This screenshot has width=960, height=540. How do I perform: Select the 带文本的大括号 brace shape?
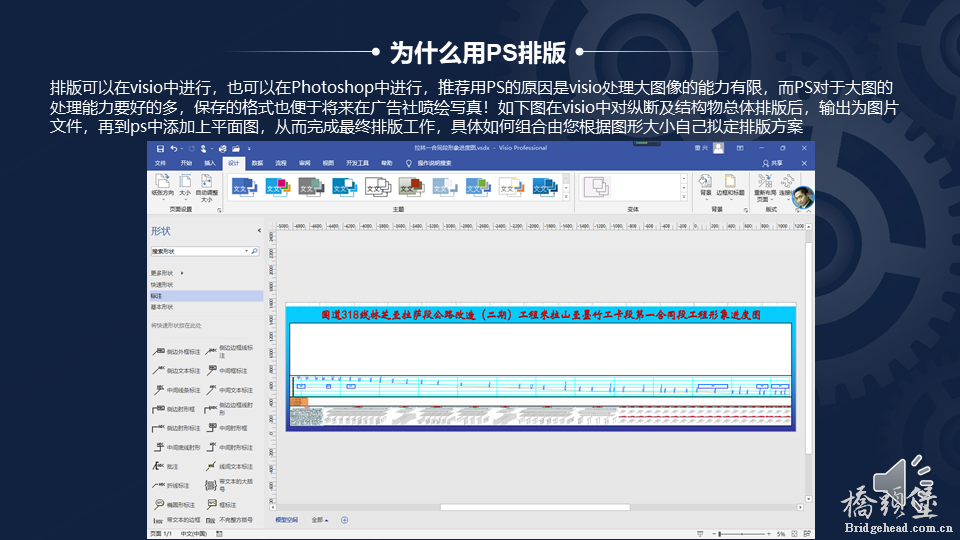[230, 486]
